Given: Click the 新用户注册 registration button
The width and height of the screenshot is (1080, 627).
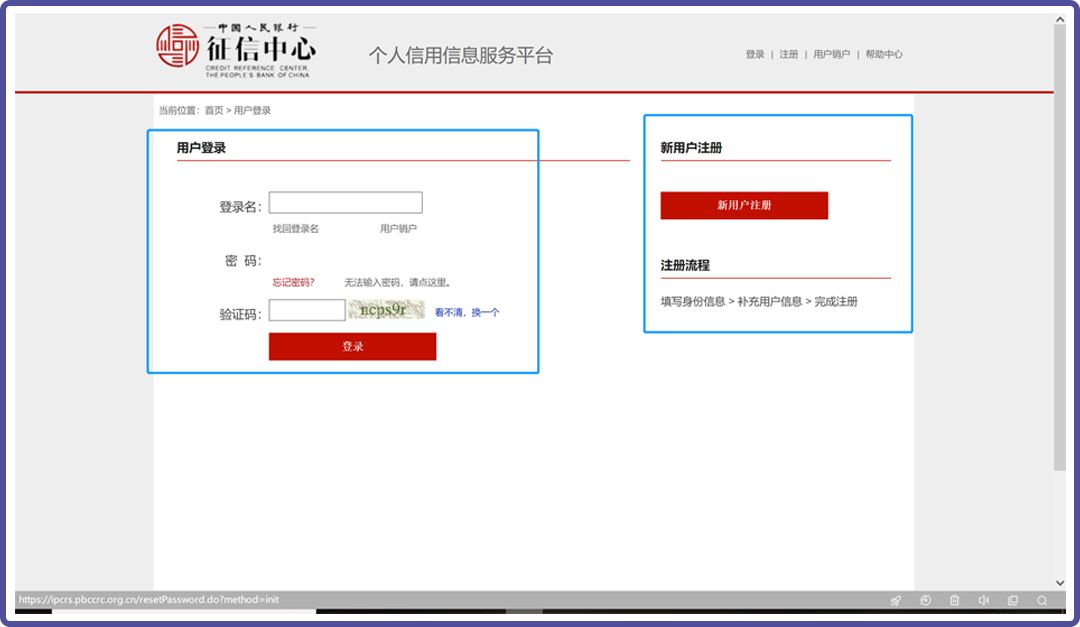Looking at the screenshot, I should (x=744, y=205).
